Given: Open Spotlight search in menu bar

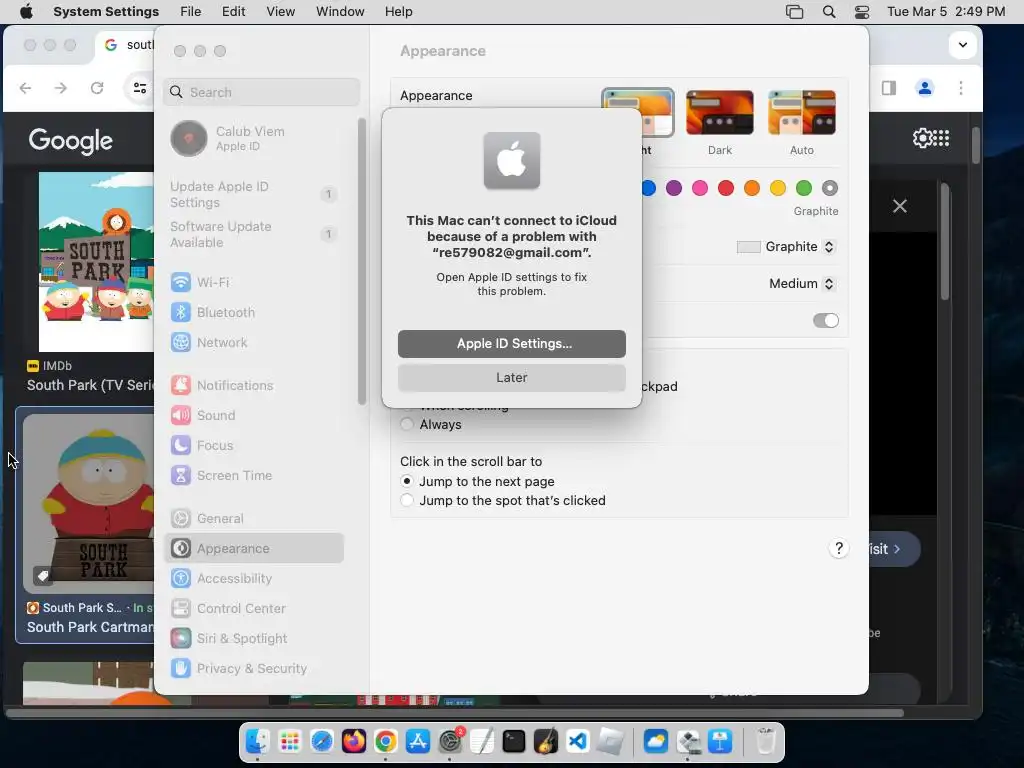Looking at the screenshot, I should (829, 12).
